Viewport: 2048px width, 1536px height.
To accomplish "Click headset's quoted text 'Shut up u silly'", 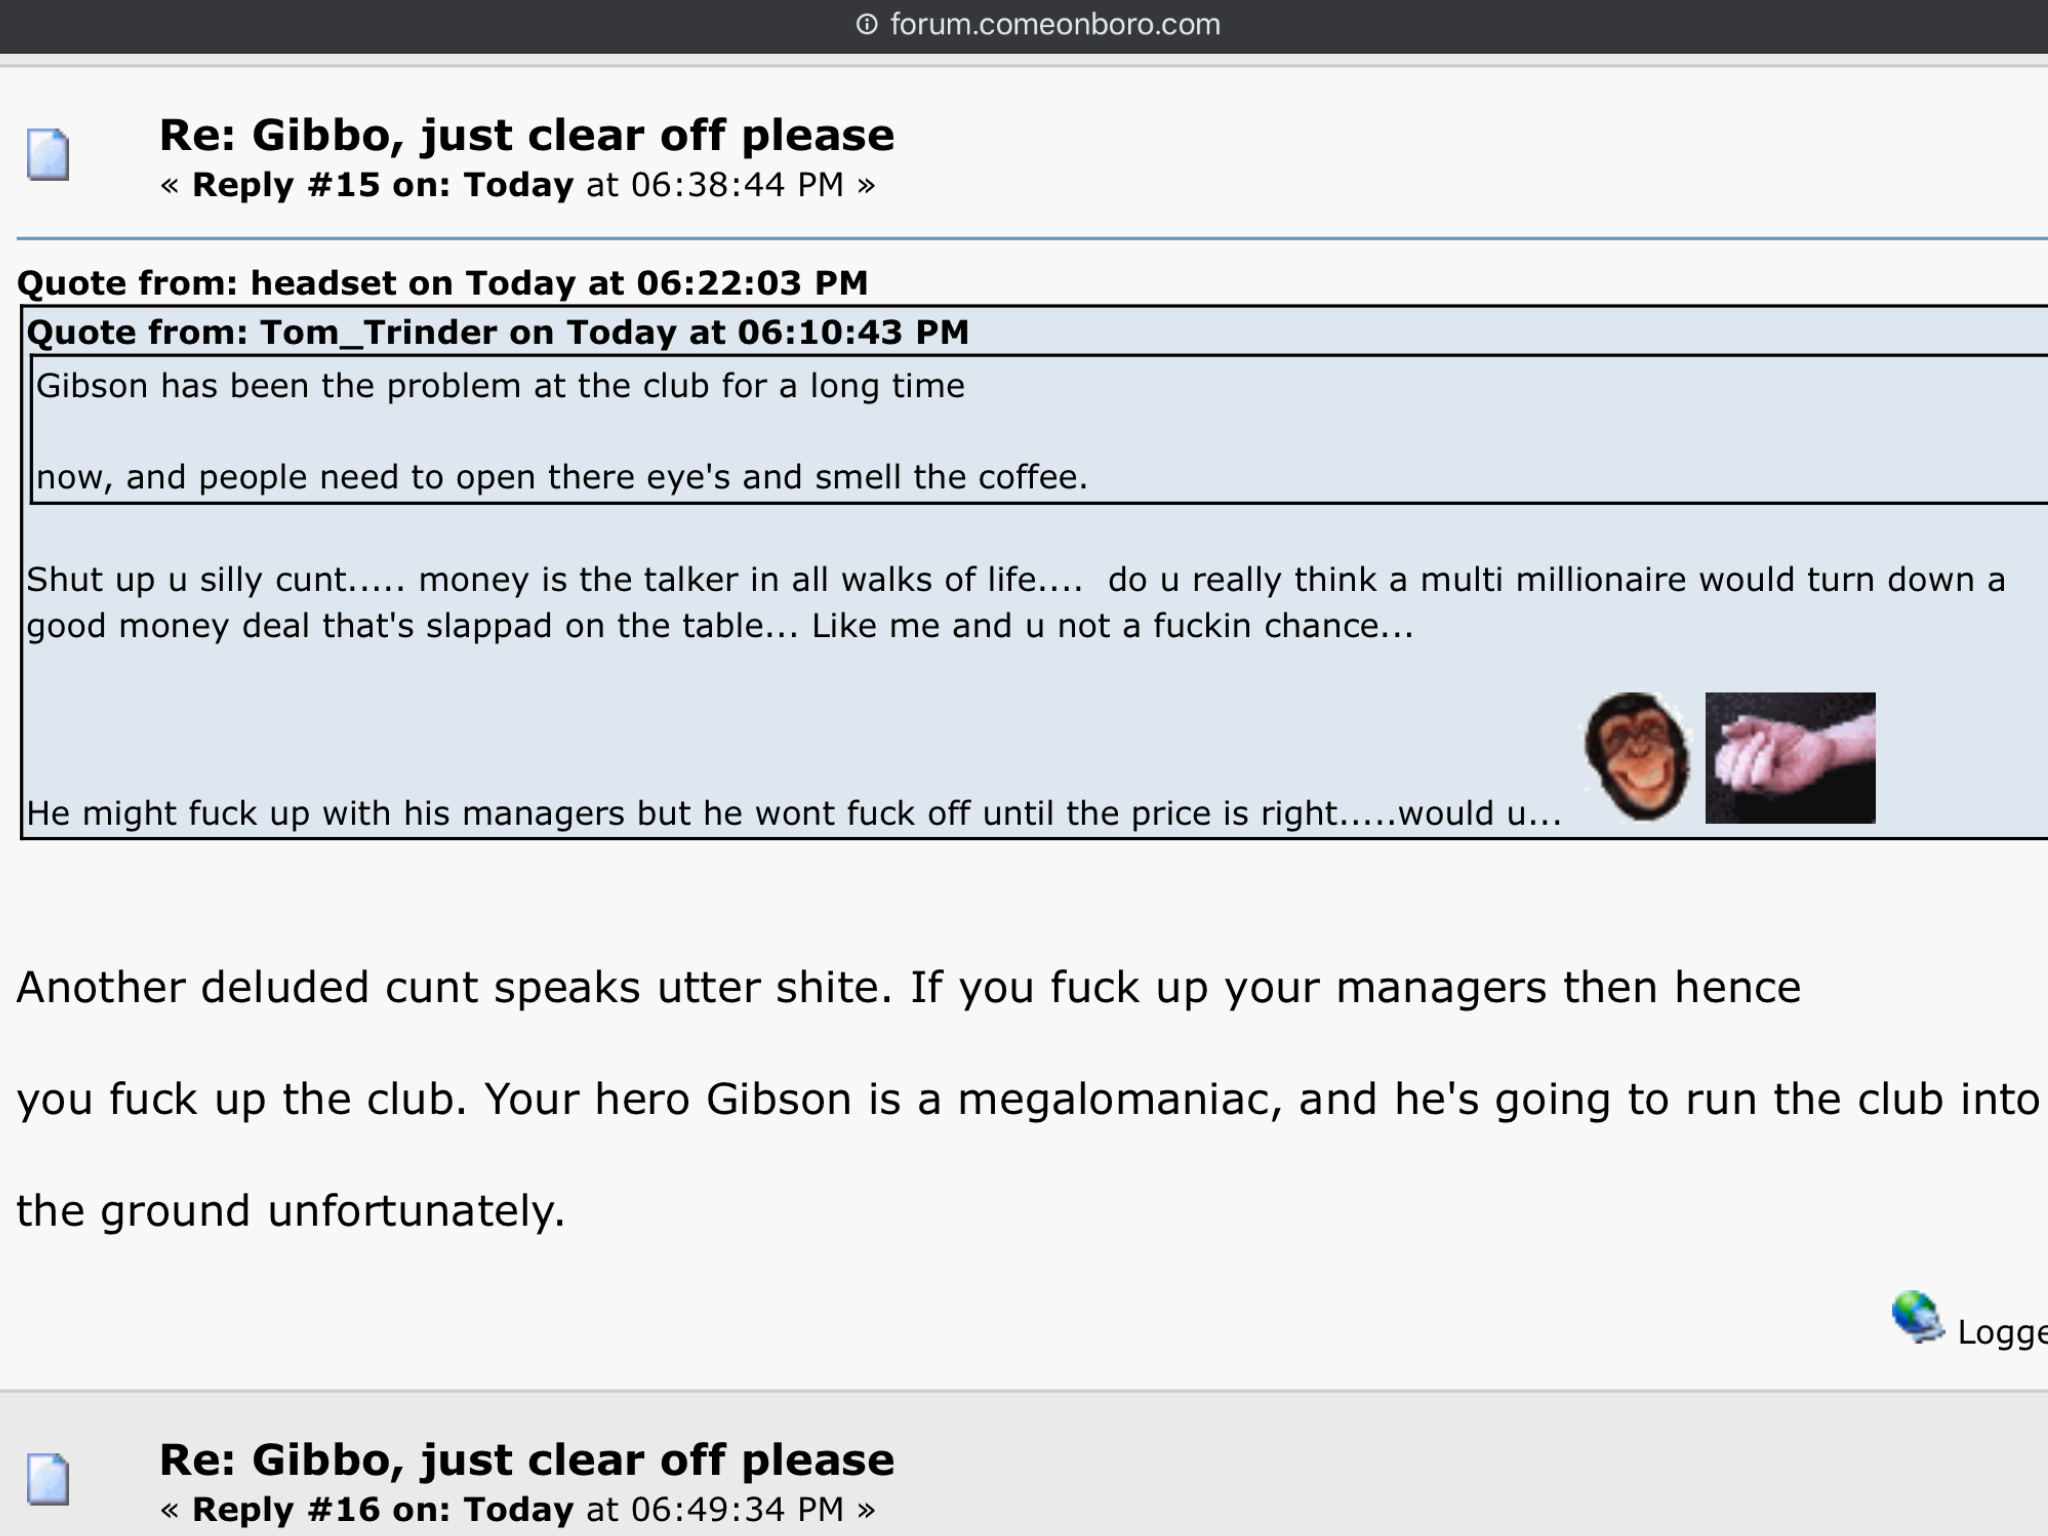I will point(1016,602).
